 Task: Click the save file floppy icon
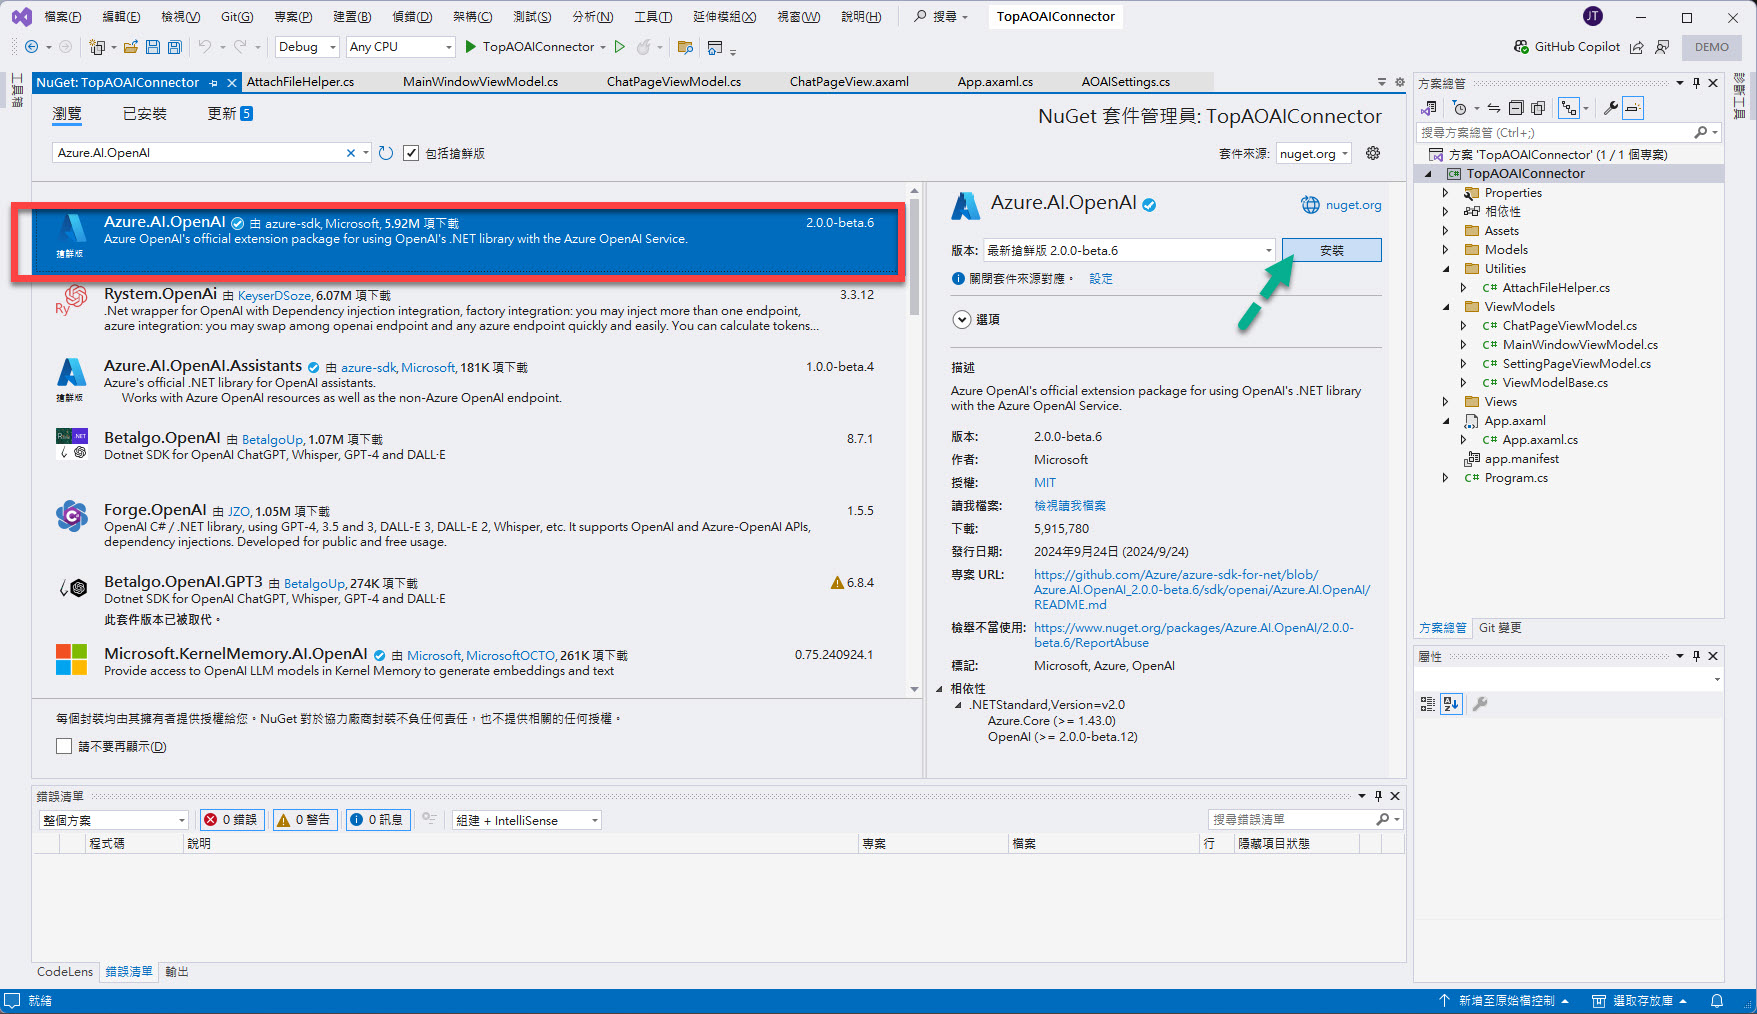(x=153, y=47)
